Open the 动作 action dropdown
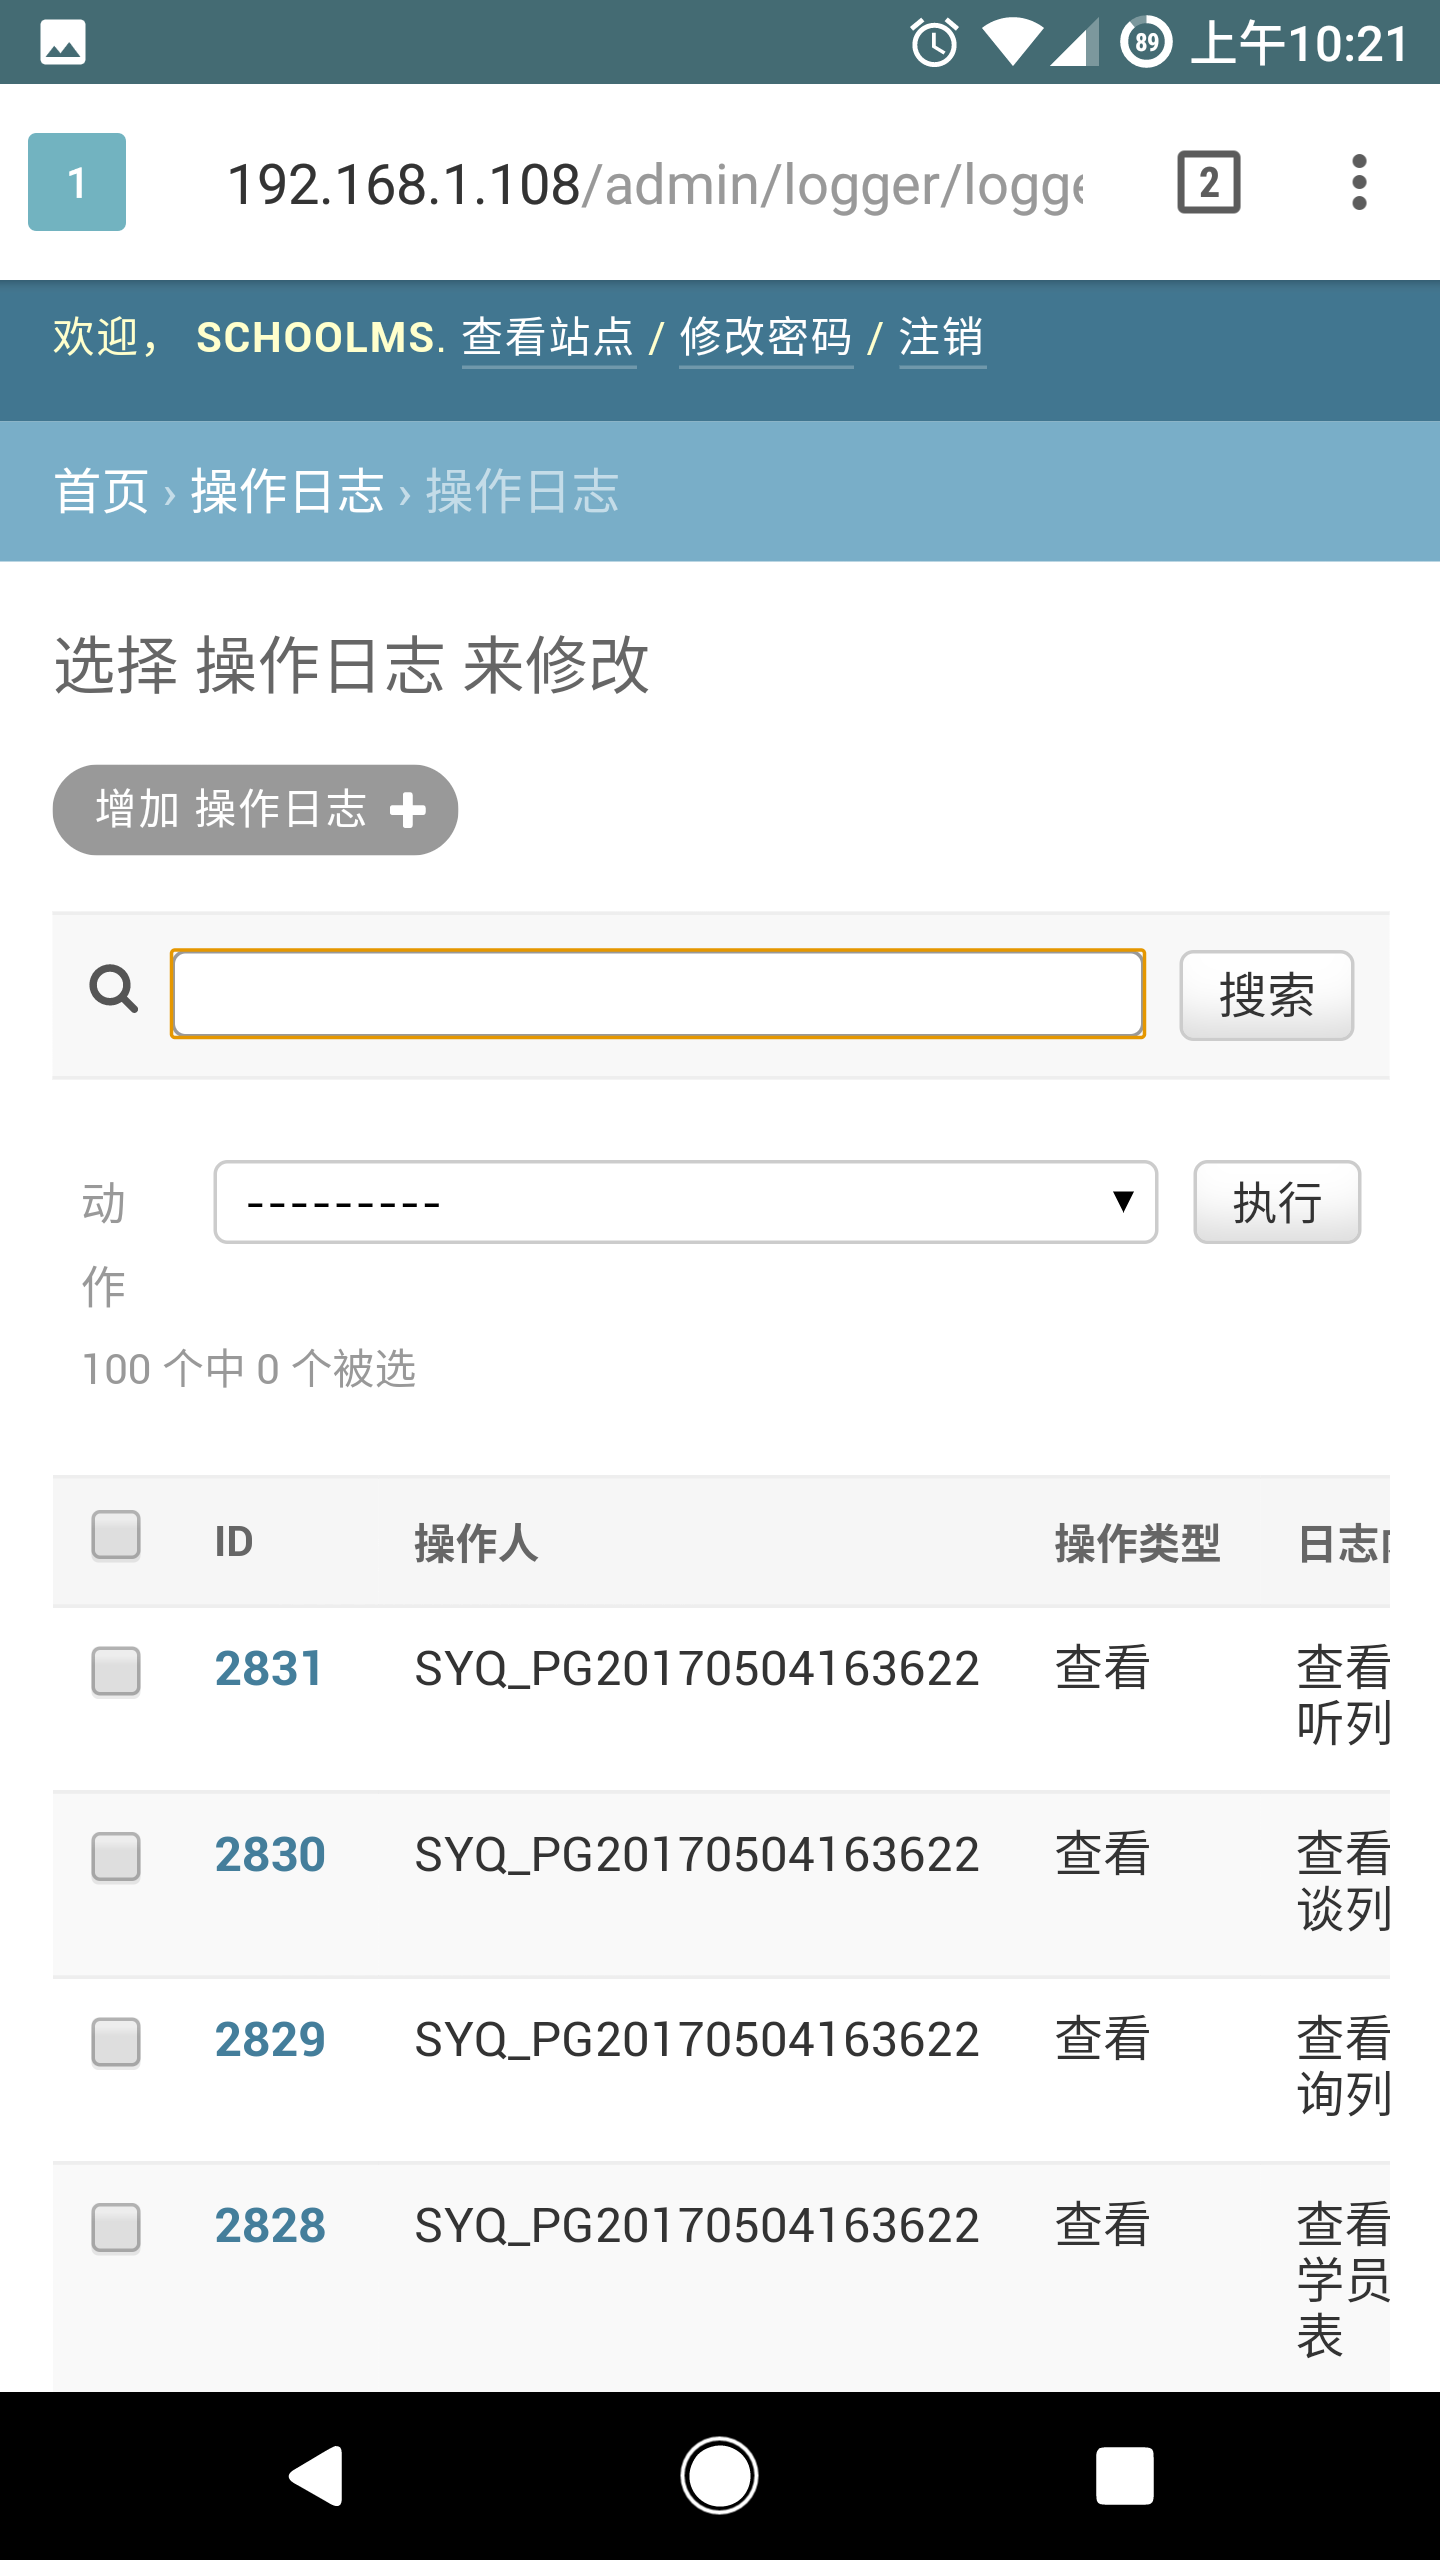This screenshot has height=2560, width=1440. pyautogui.click(x=686, y=1202)
